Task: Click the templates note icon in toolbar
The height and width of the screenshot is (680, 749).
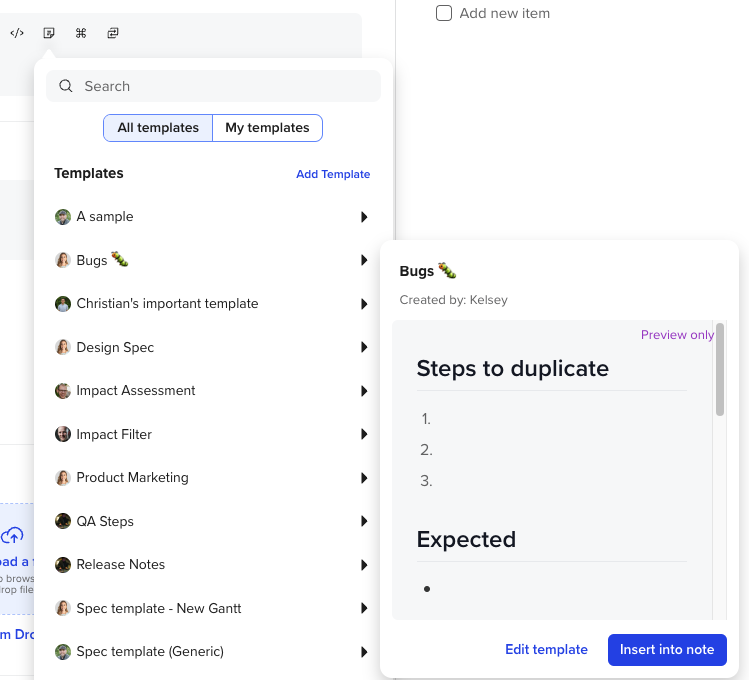Action: point(49,33)
